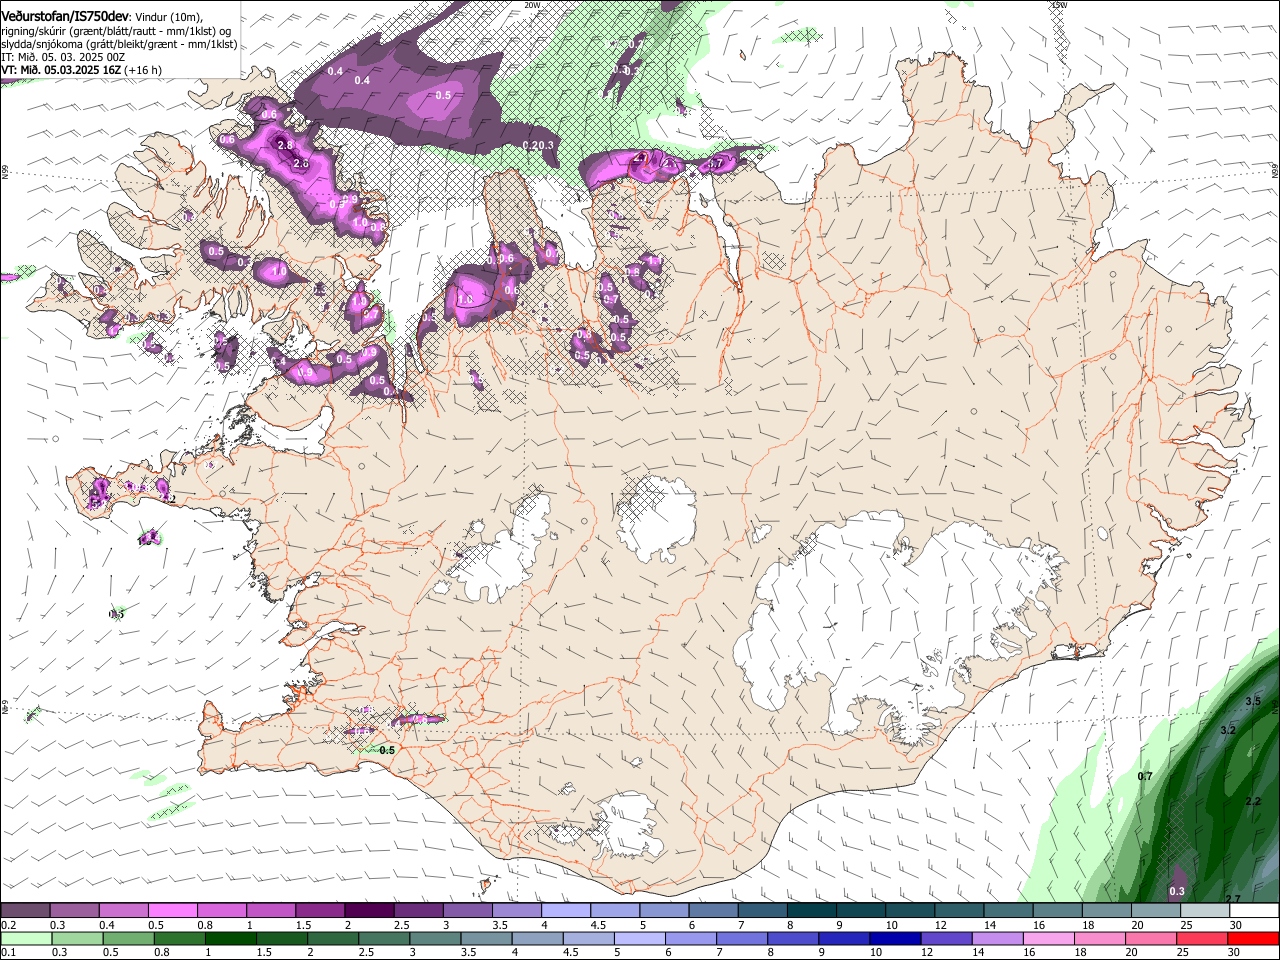Pick the bright red swatch in the rain scale
Screen dimensions: 1280x960
[1253, 938]
